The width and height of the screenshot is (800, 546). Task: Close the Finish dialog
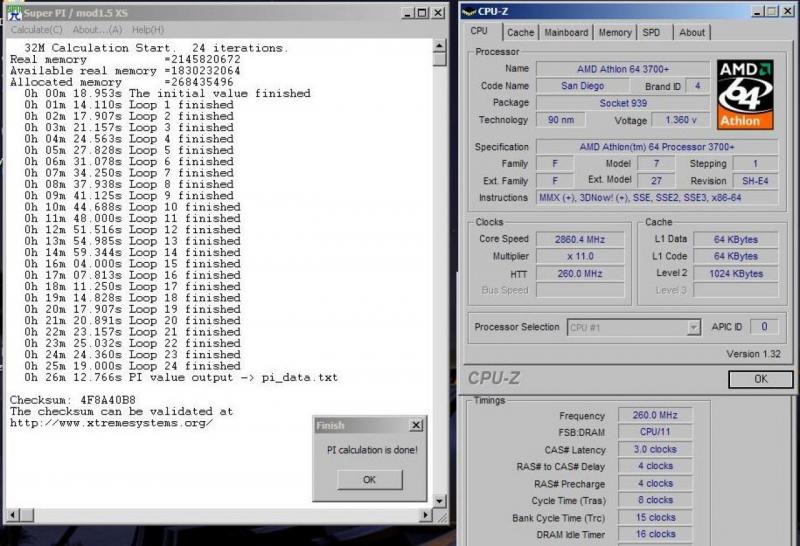tap(416, 425)
